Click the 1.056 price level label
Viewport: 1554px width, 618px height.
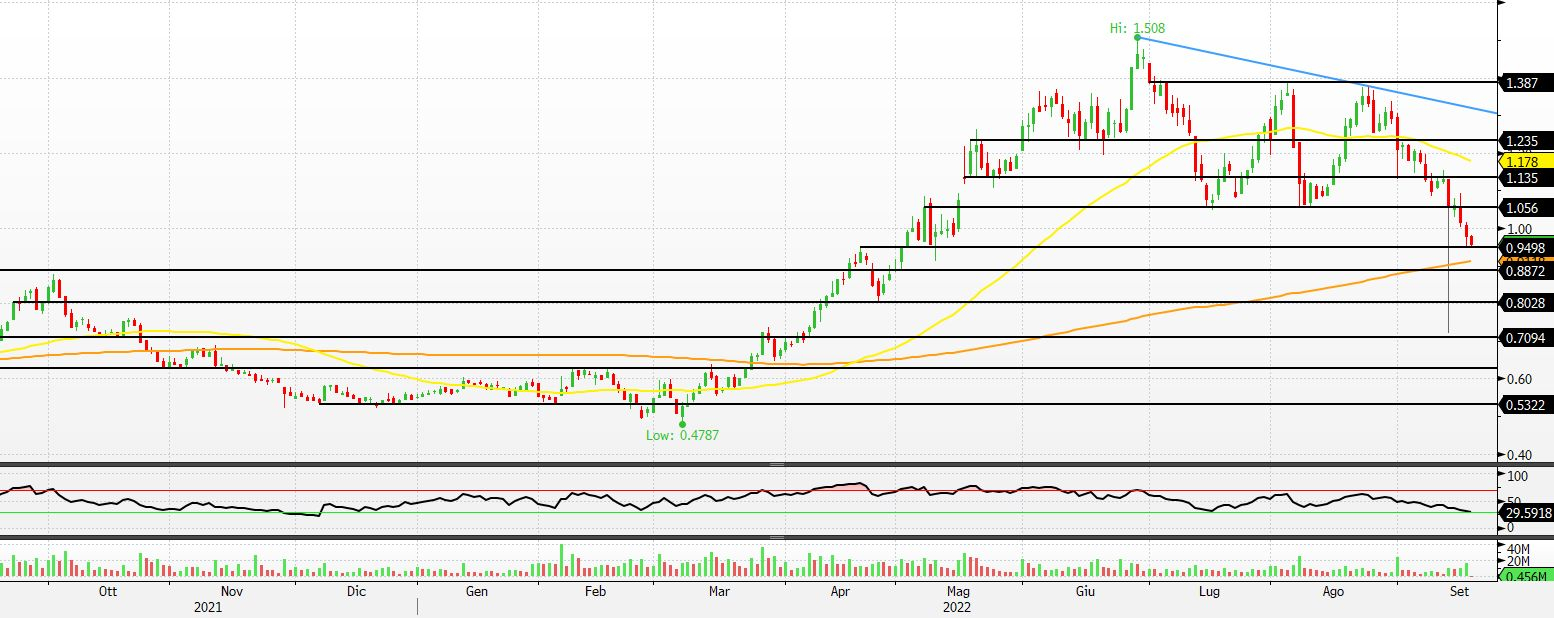tap(1525, 208)
